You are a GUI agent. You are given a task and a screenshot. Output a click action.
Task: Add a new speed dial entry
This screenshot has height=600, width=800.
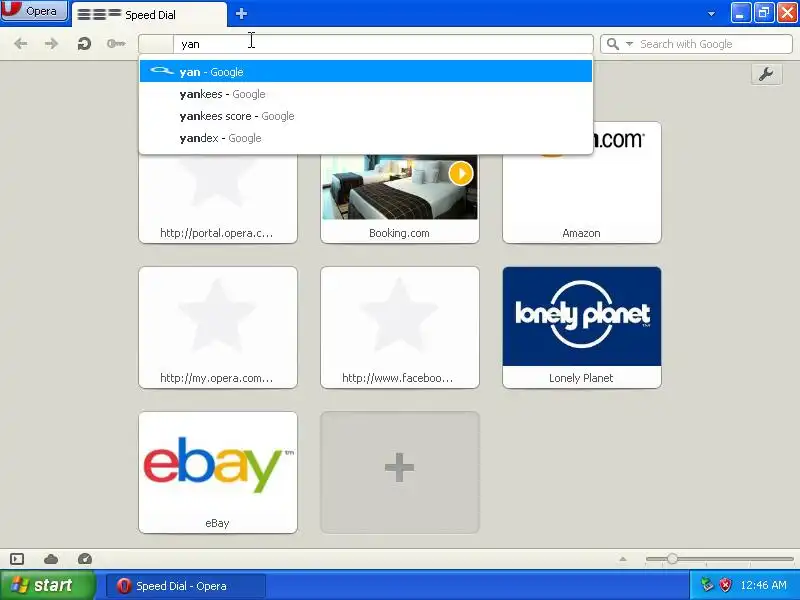tap(399, 472)
